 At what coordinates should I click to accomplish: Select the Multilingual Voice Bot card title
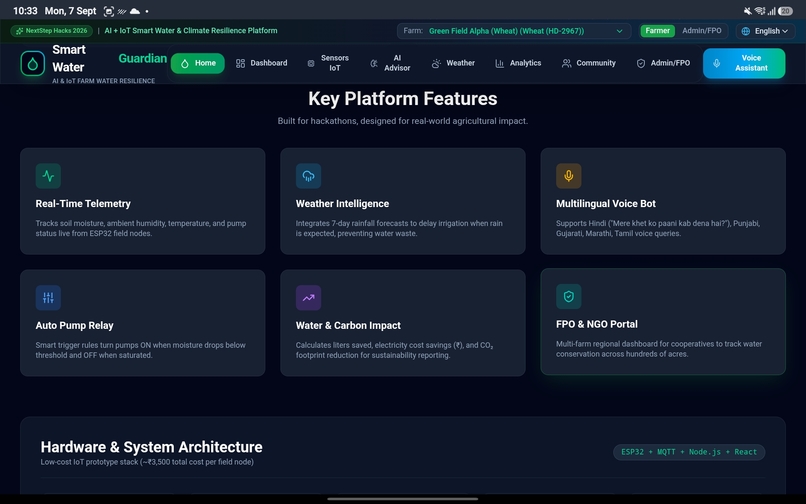(x=606, y=204)
